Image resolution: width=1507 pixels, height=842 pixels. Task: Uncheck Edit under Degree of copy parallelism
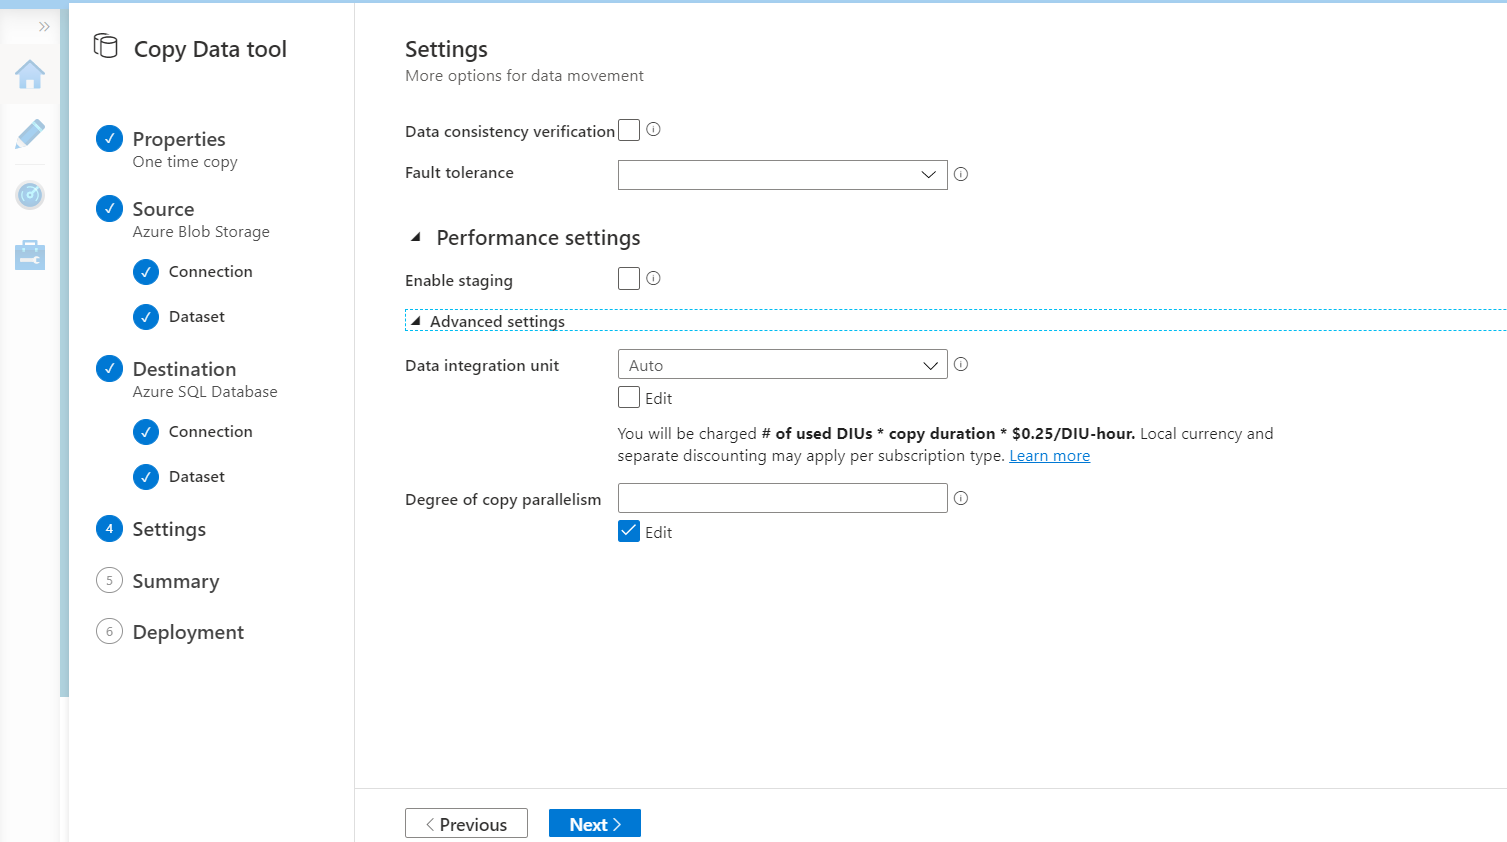click(x=629, y=531)
